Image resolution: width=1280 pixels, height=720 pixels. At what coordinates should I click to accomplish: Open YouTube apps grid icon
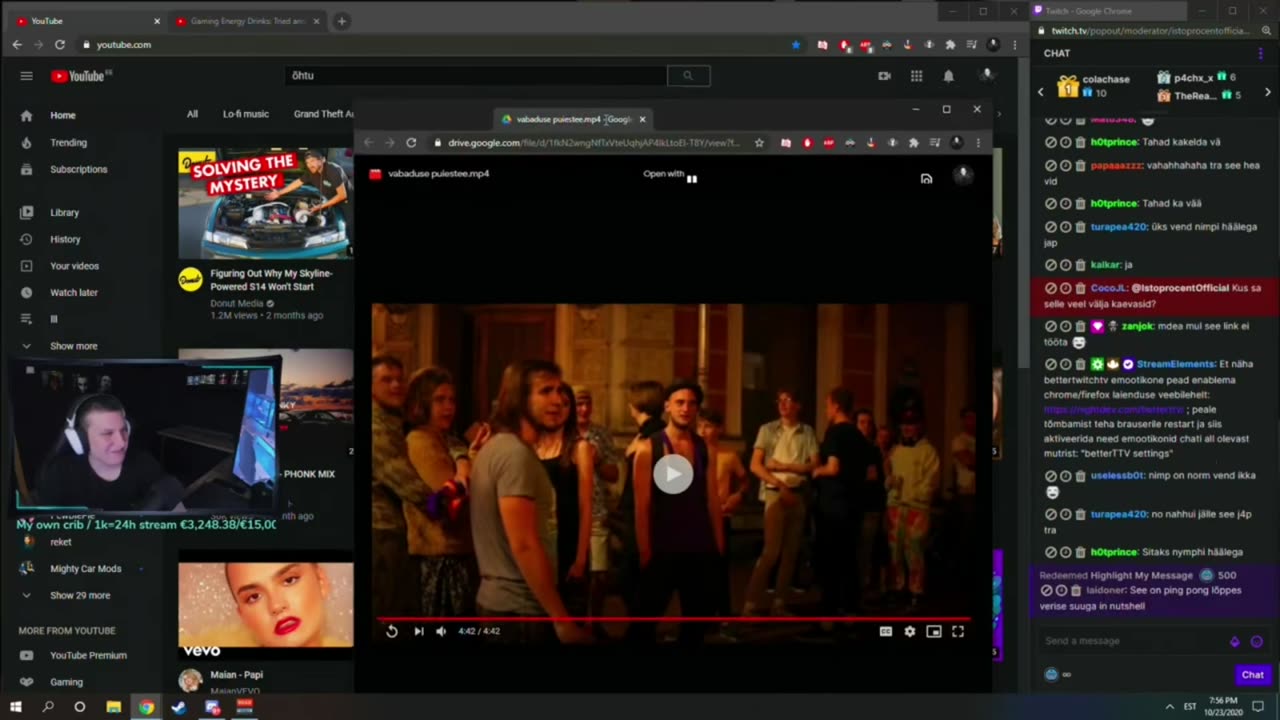click(x=916, y=76)
